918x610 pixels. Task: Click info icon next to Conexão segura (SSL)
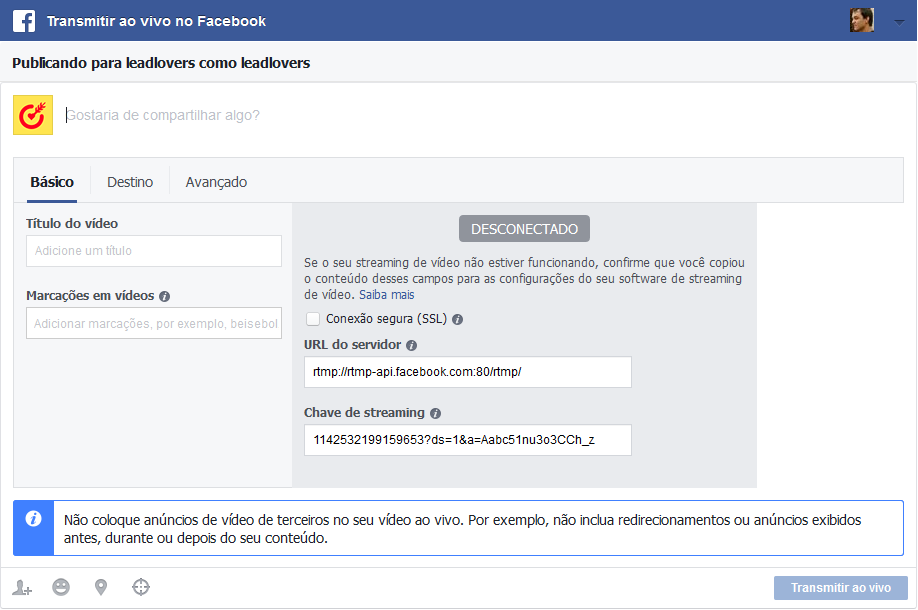[457, 320]
